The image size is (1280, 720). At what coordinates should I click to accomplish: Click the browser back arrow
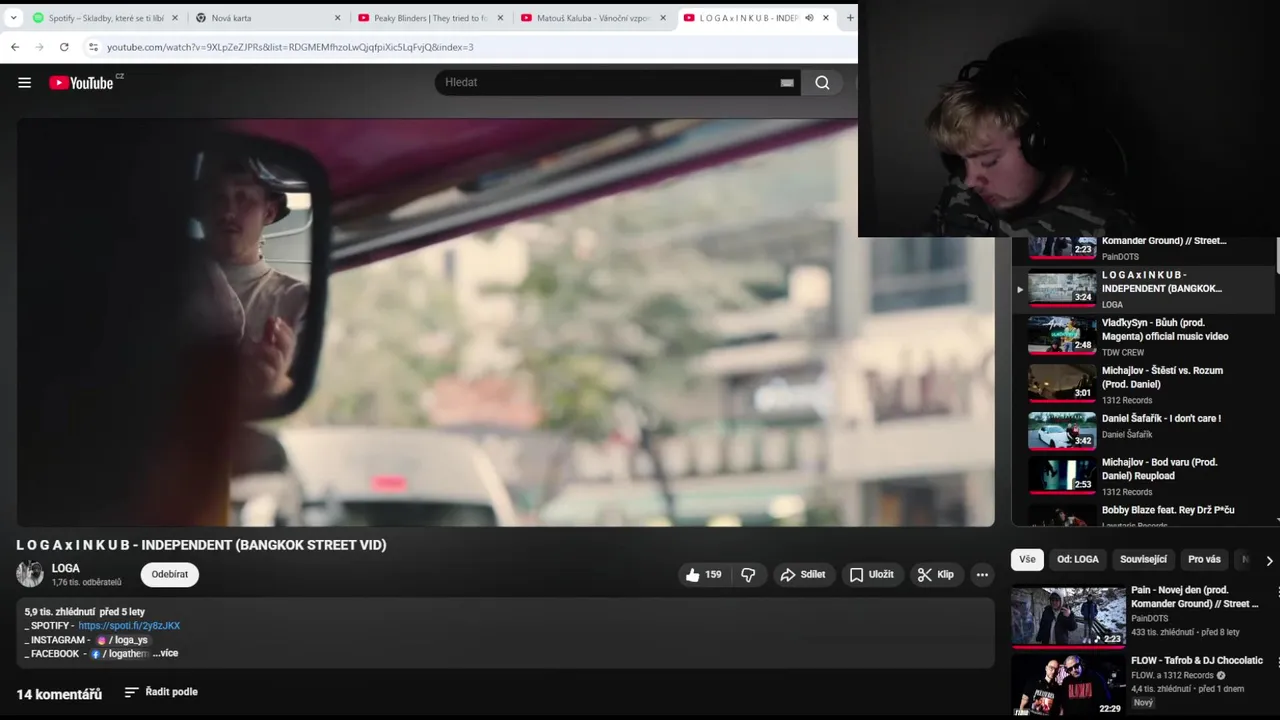(15, 47)
